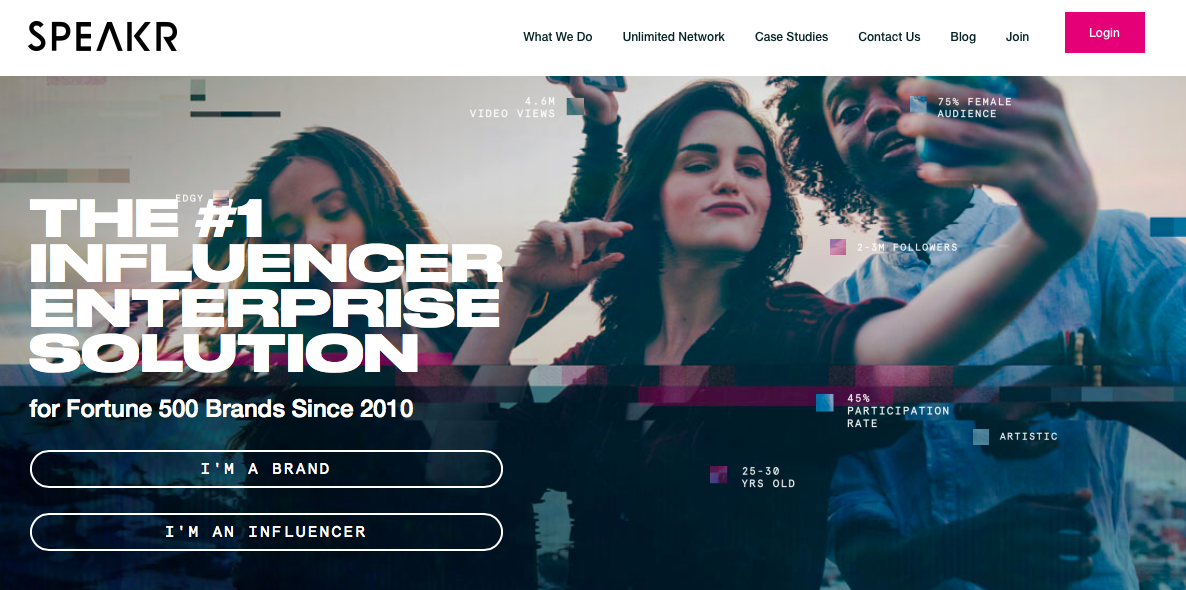Choose the I'M A BRAND button

[266, 469]
